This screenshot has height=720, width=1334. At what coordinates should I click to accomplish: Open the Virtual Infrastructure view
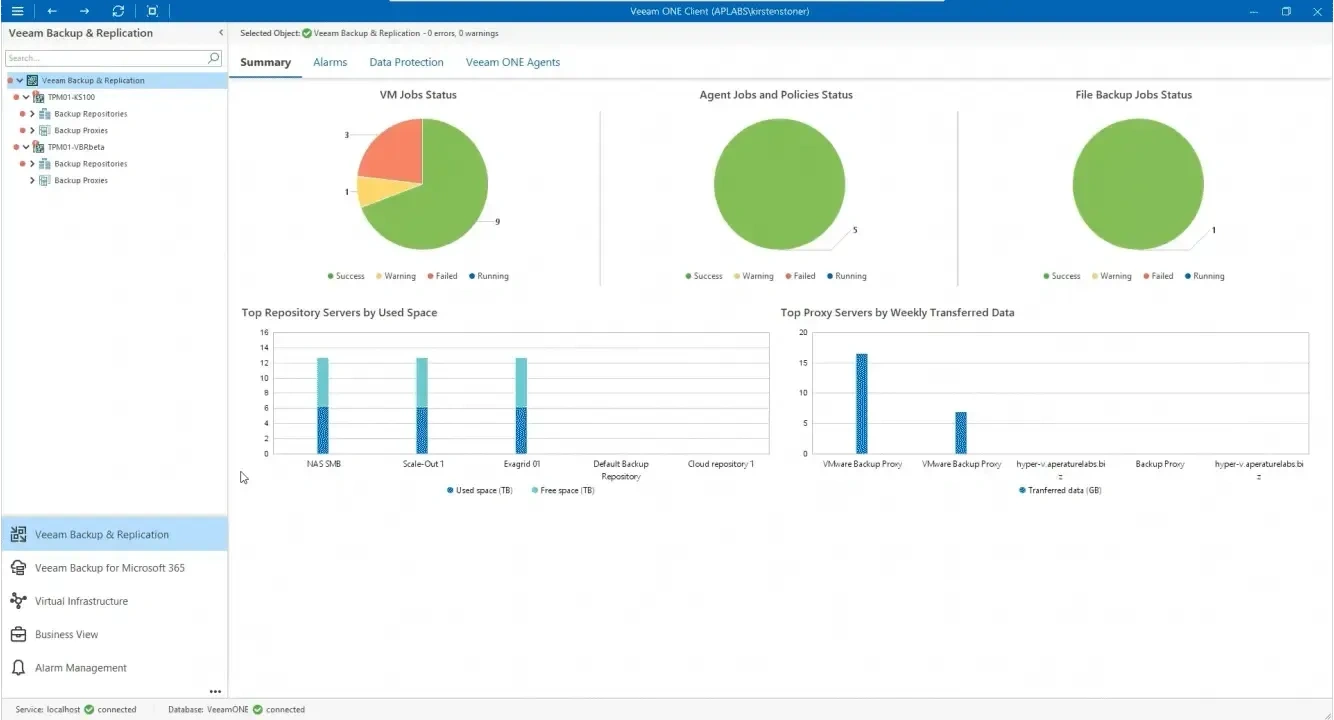coord(82,600)
